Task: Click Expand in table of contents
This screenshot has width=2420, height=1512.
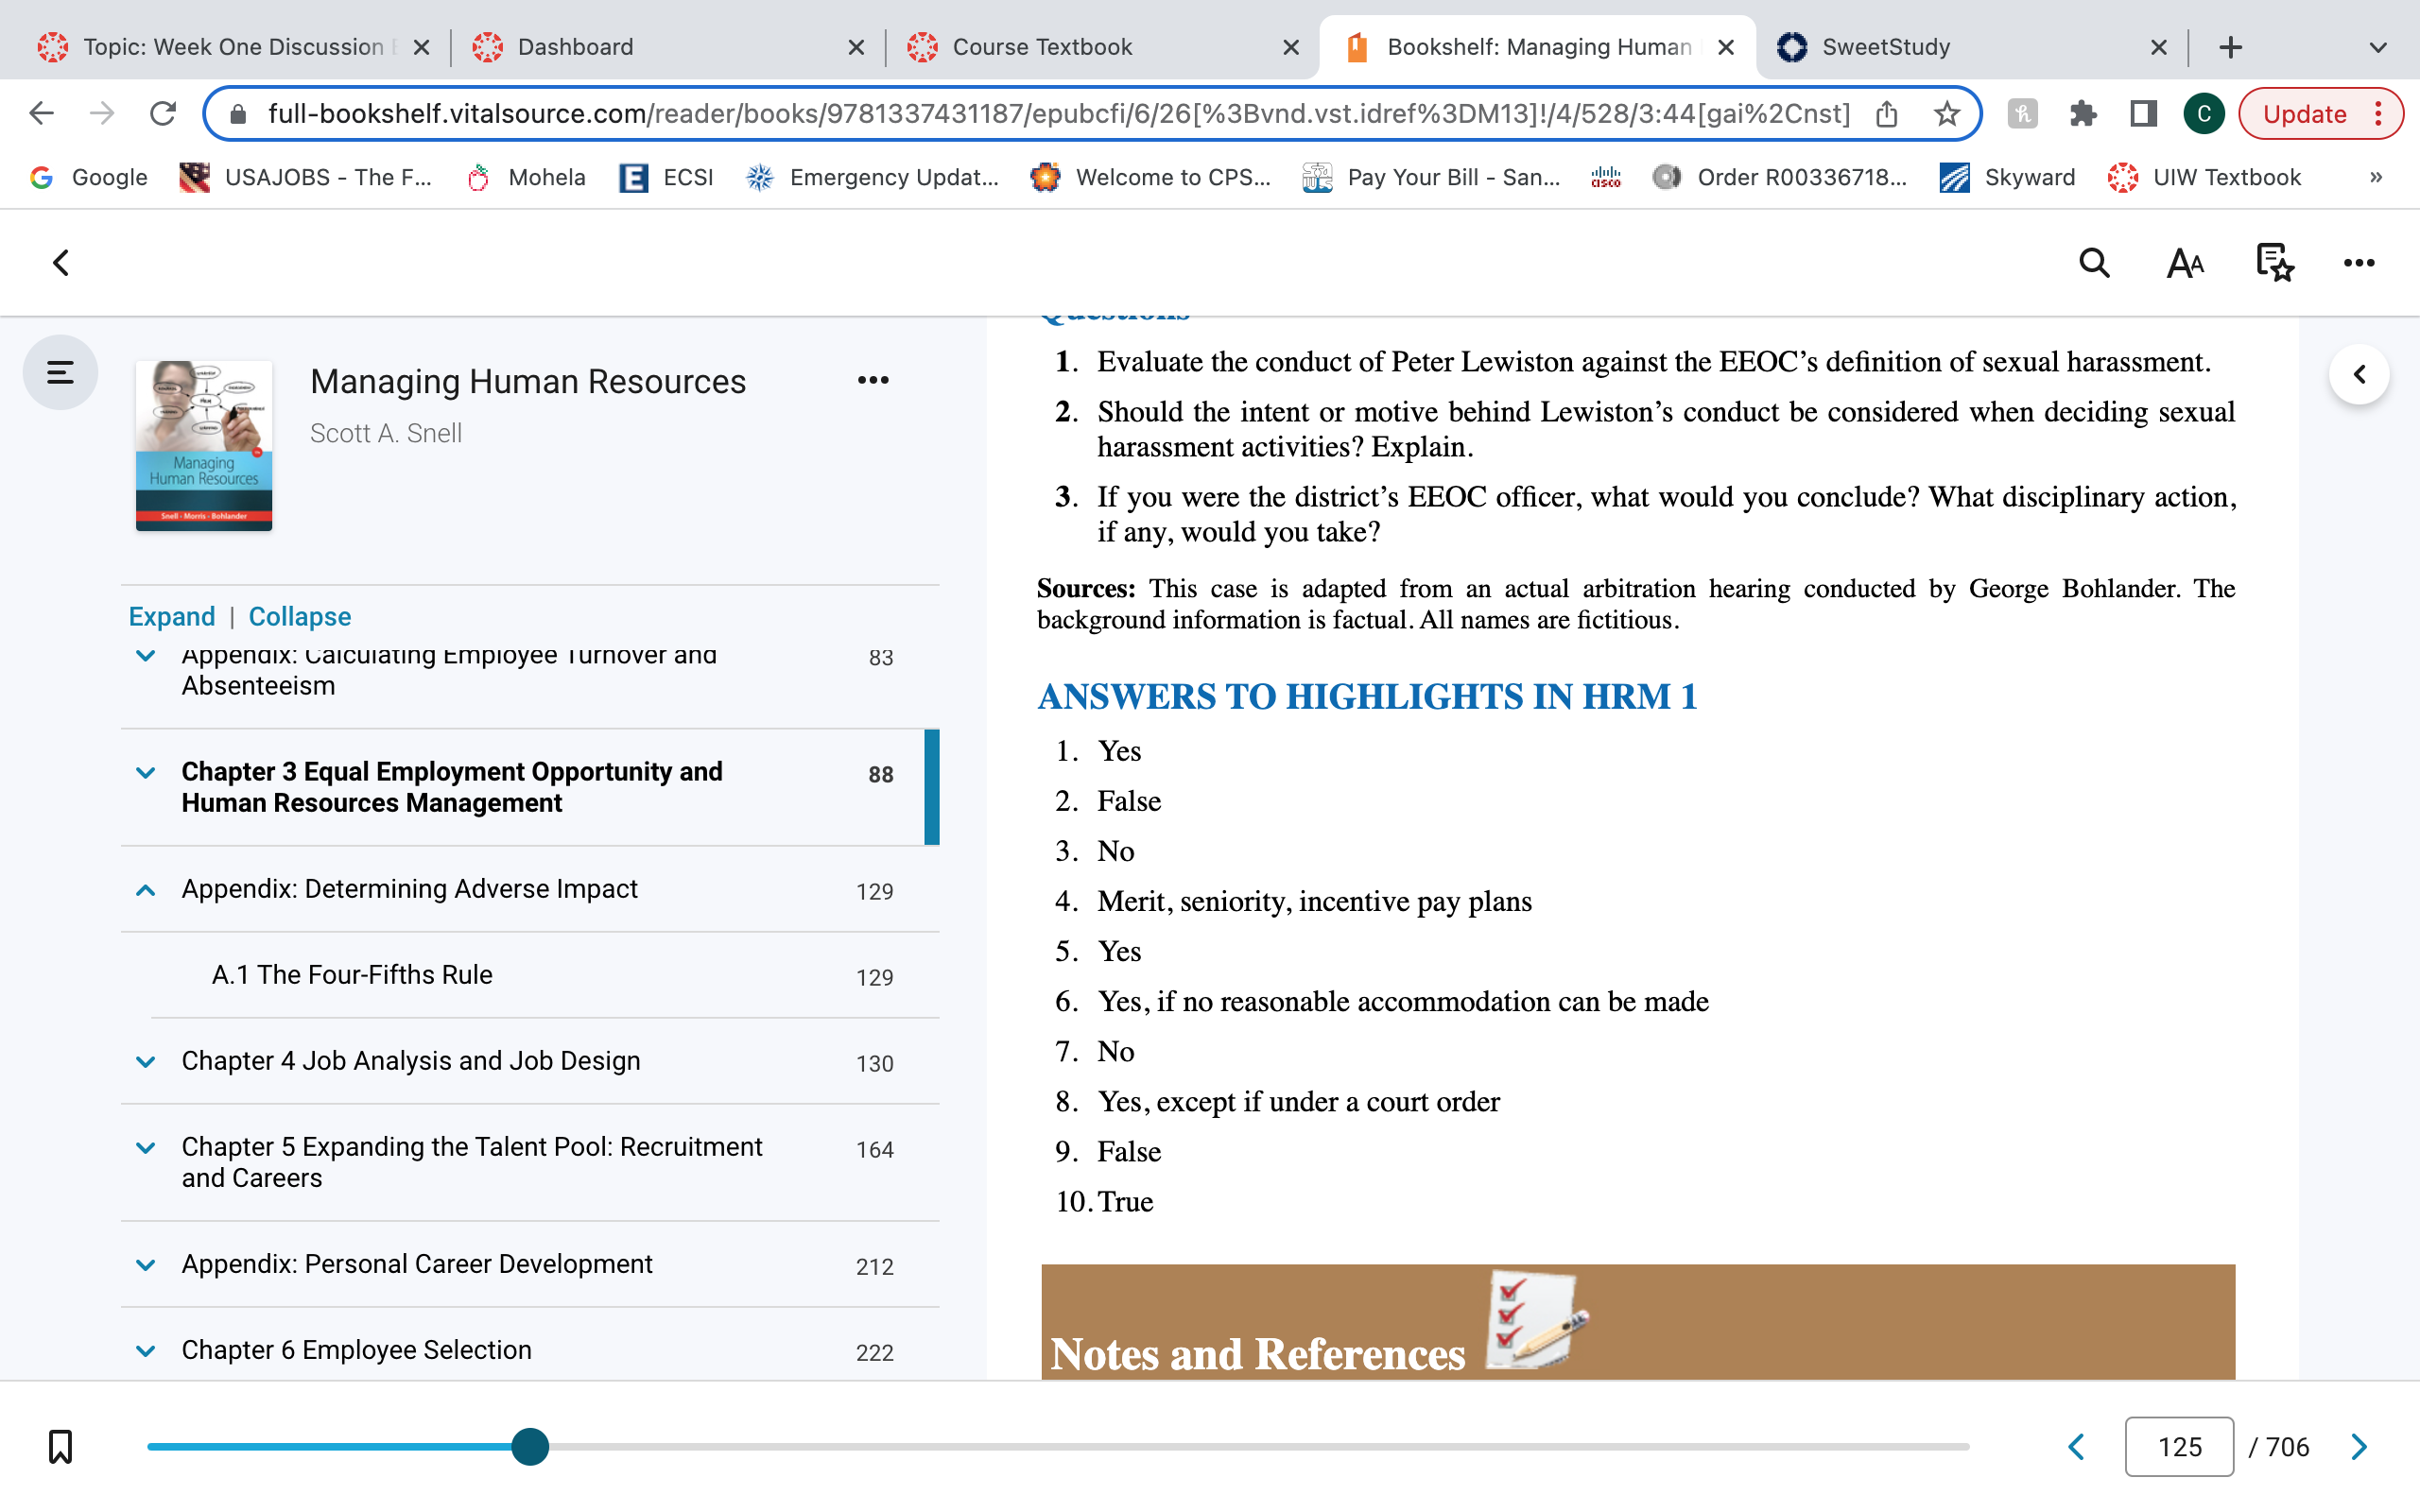Action: click(x=171, y=616)
